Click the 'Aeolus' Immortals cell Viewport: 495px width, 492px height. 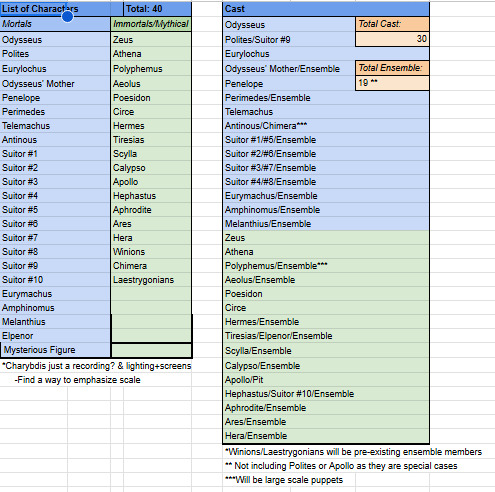pyautogui.click(x=151, y=84)
